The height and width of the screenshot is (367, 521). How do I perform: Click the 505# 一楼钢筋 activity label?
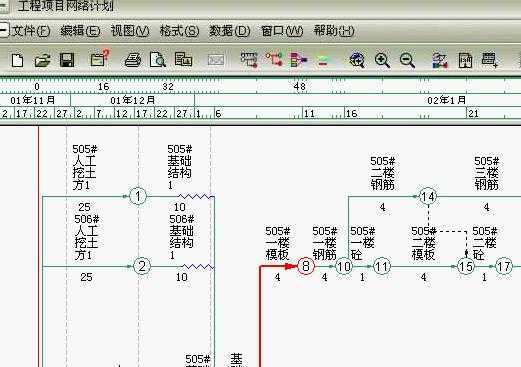point(325,243)
